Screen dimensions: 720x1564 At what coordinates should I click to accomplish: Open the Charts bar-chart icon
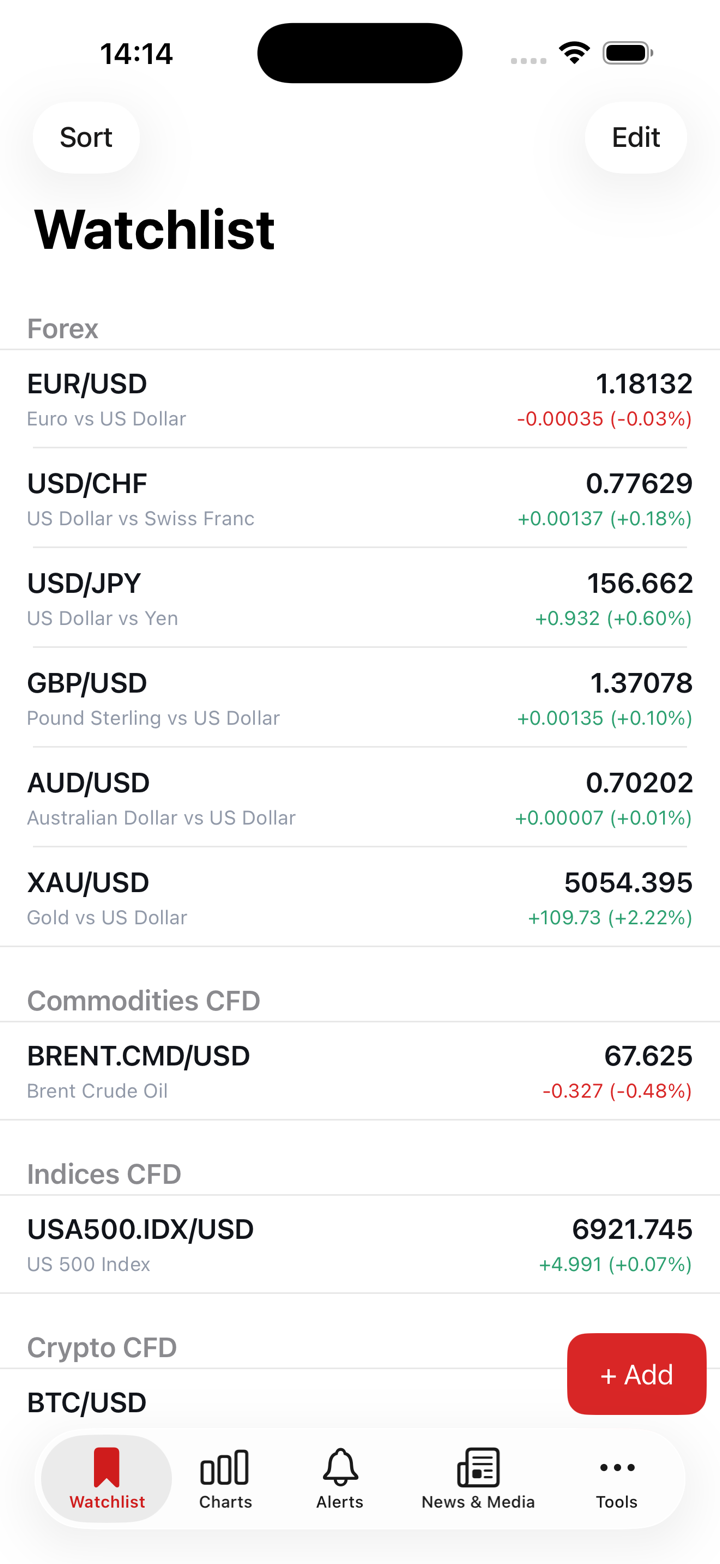[225, 1467]
